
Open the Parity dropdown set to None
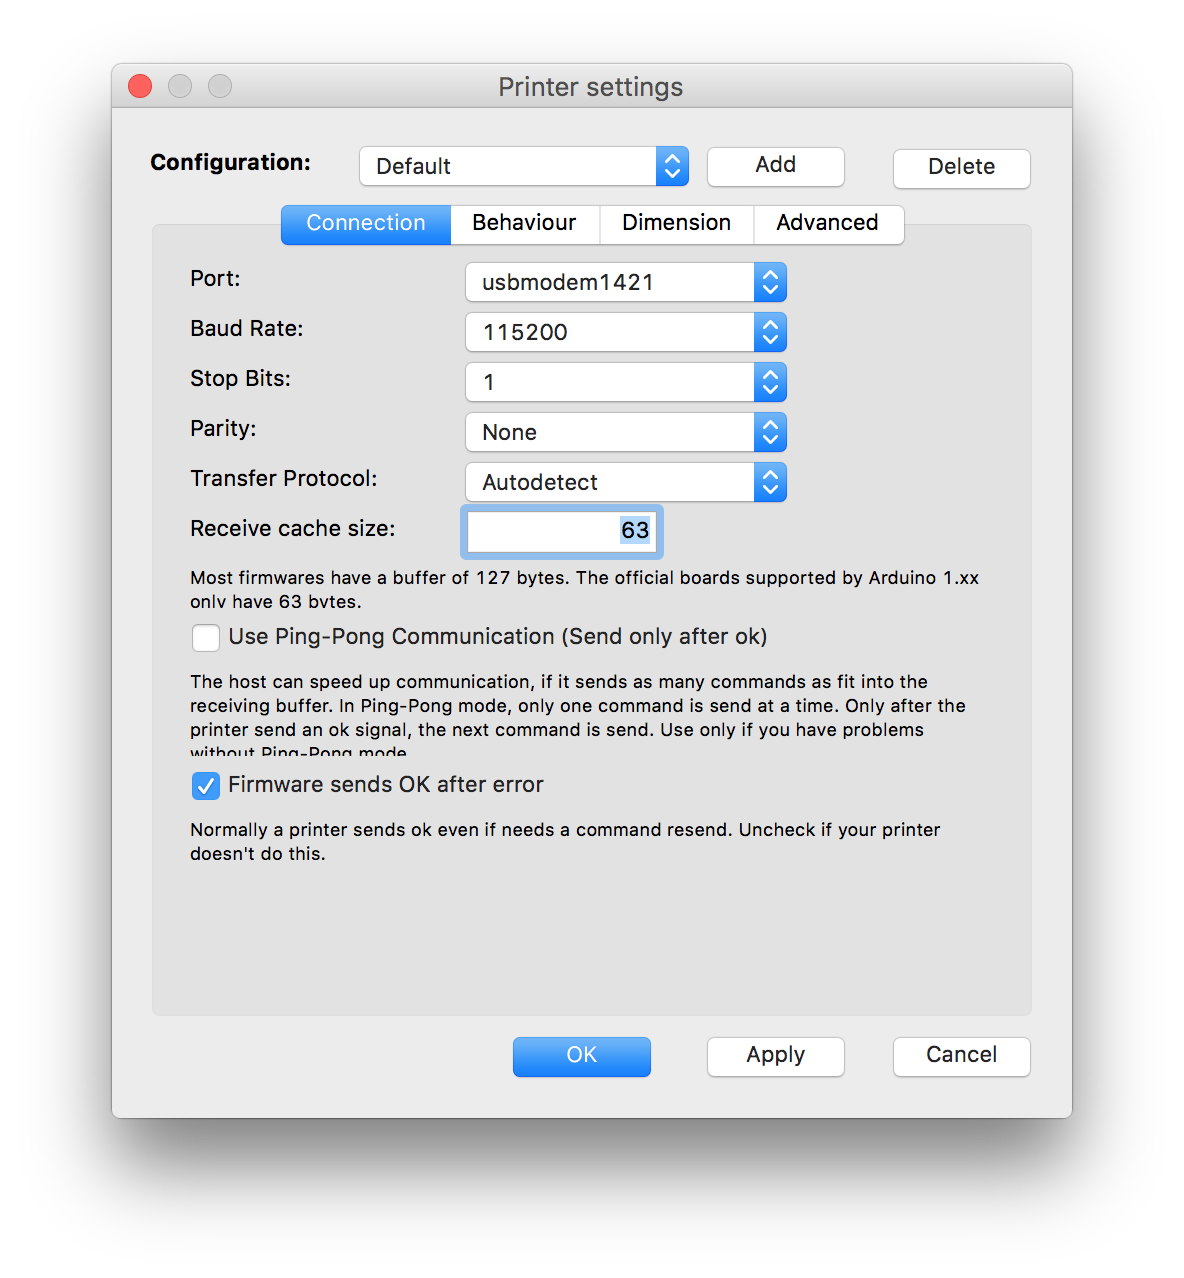[625, 432]
